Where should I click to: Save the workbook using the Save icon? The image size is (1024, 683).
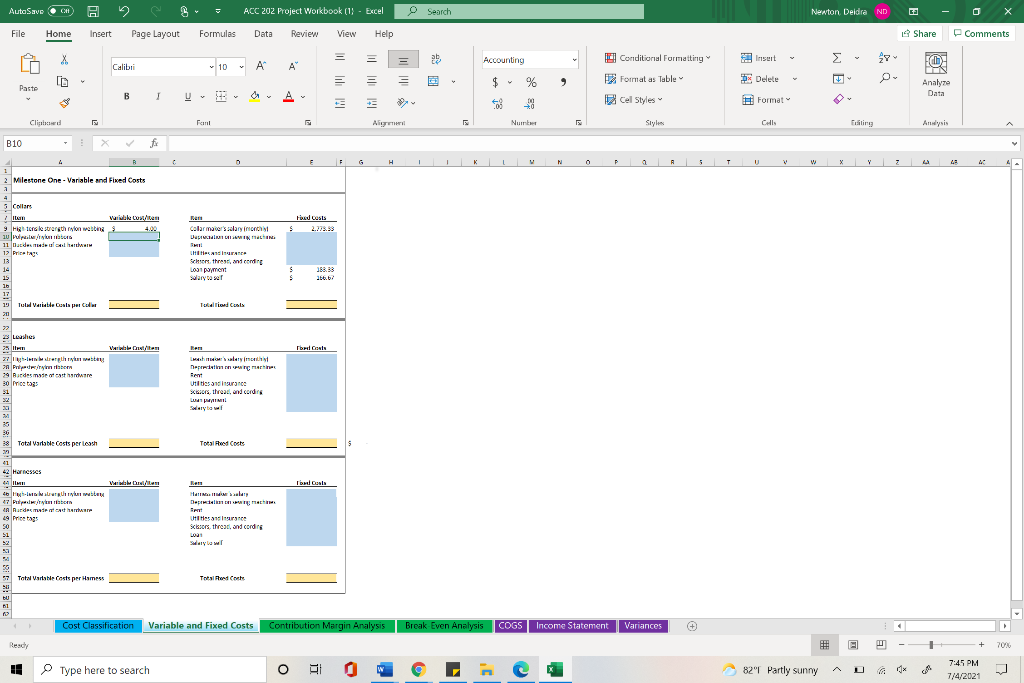(93, 11)
